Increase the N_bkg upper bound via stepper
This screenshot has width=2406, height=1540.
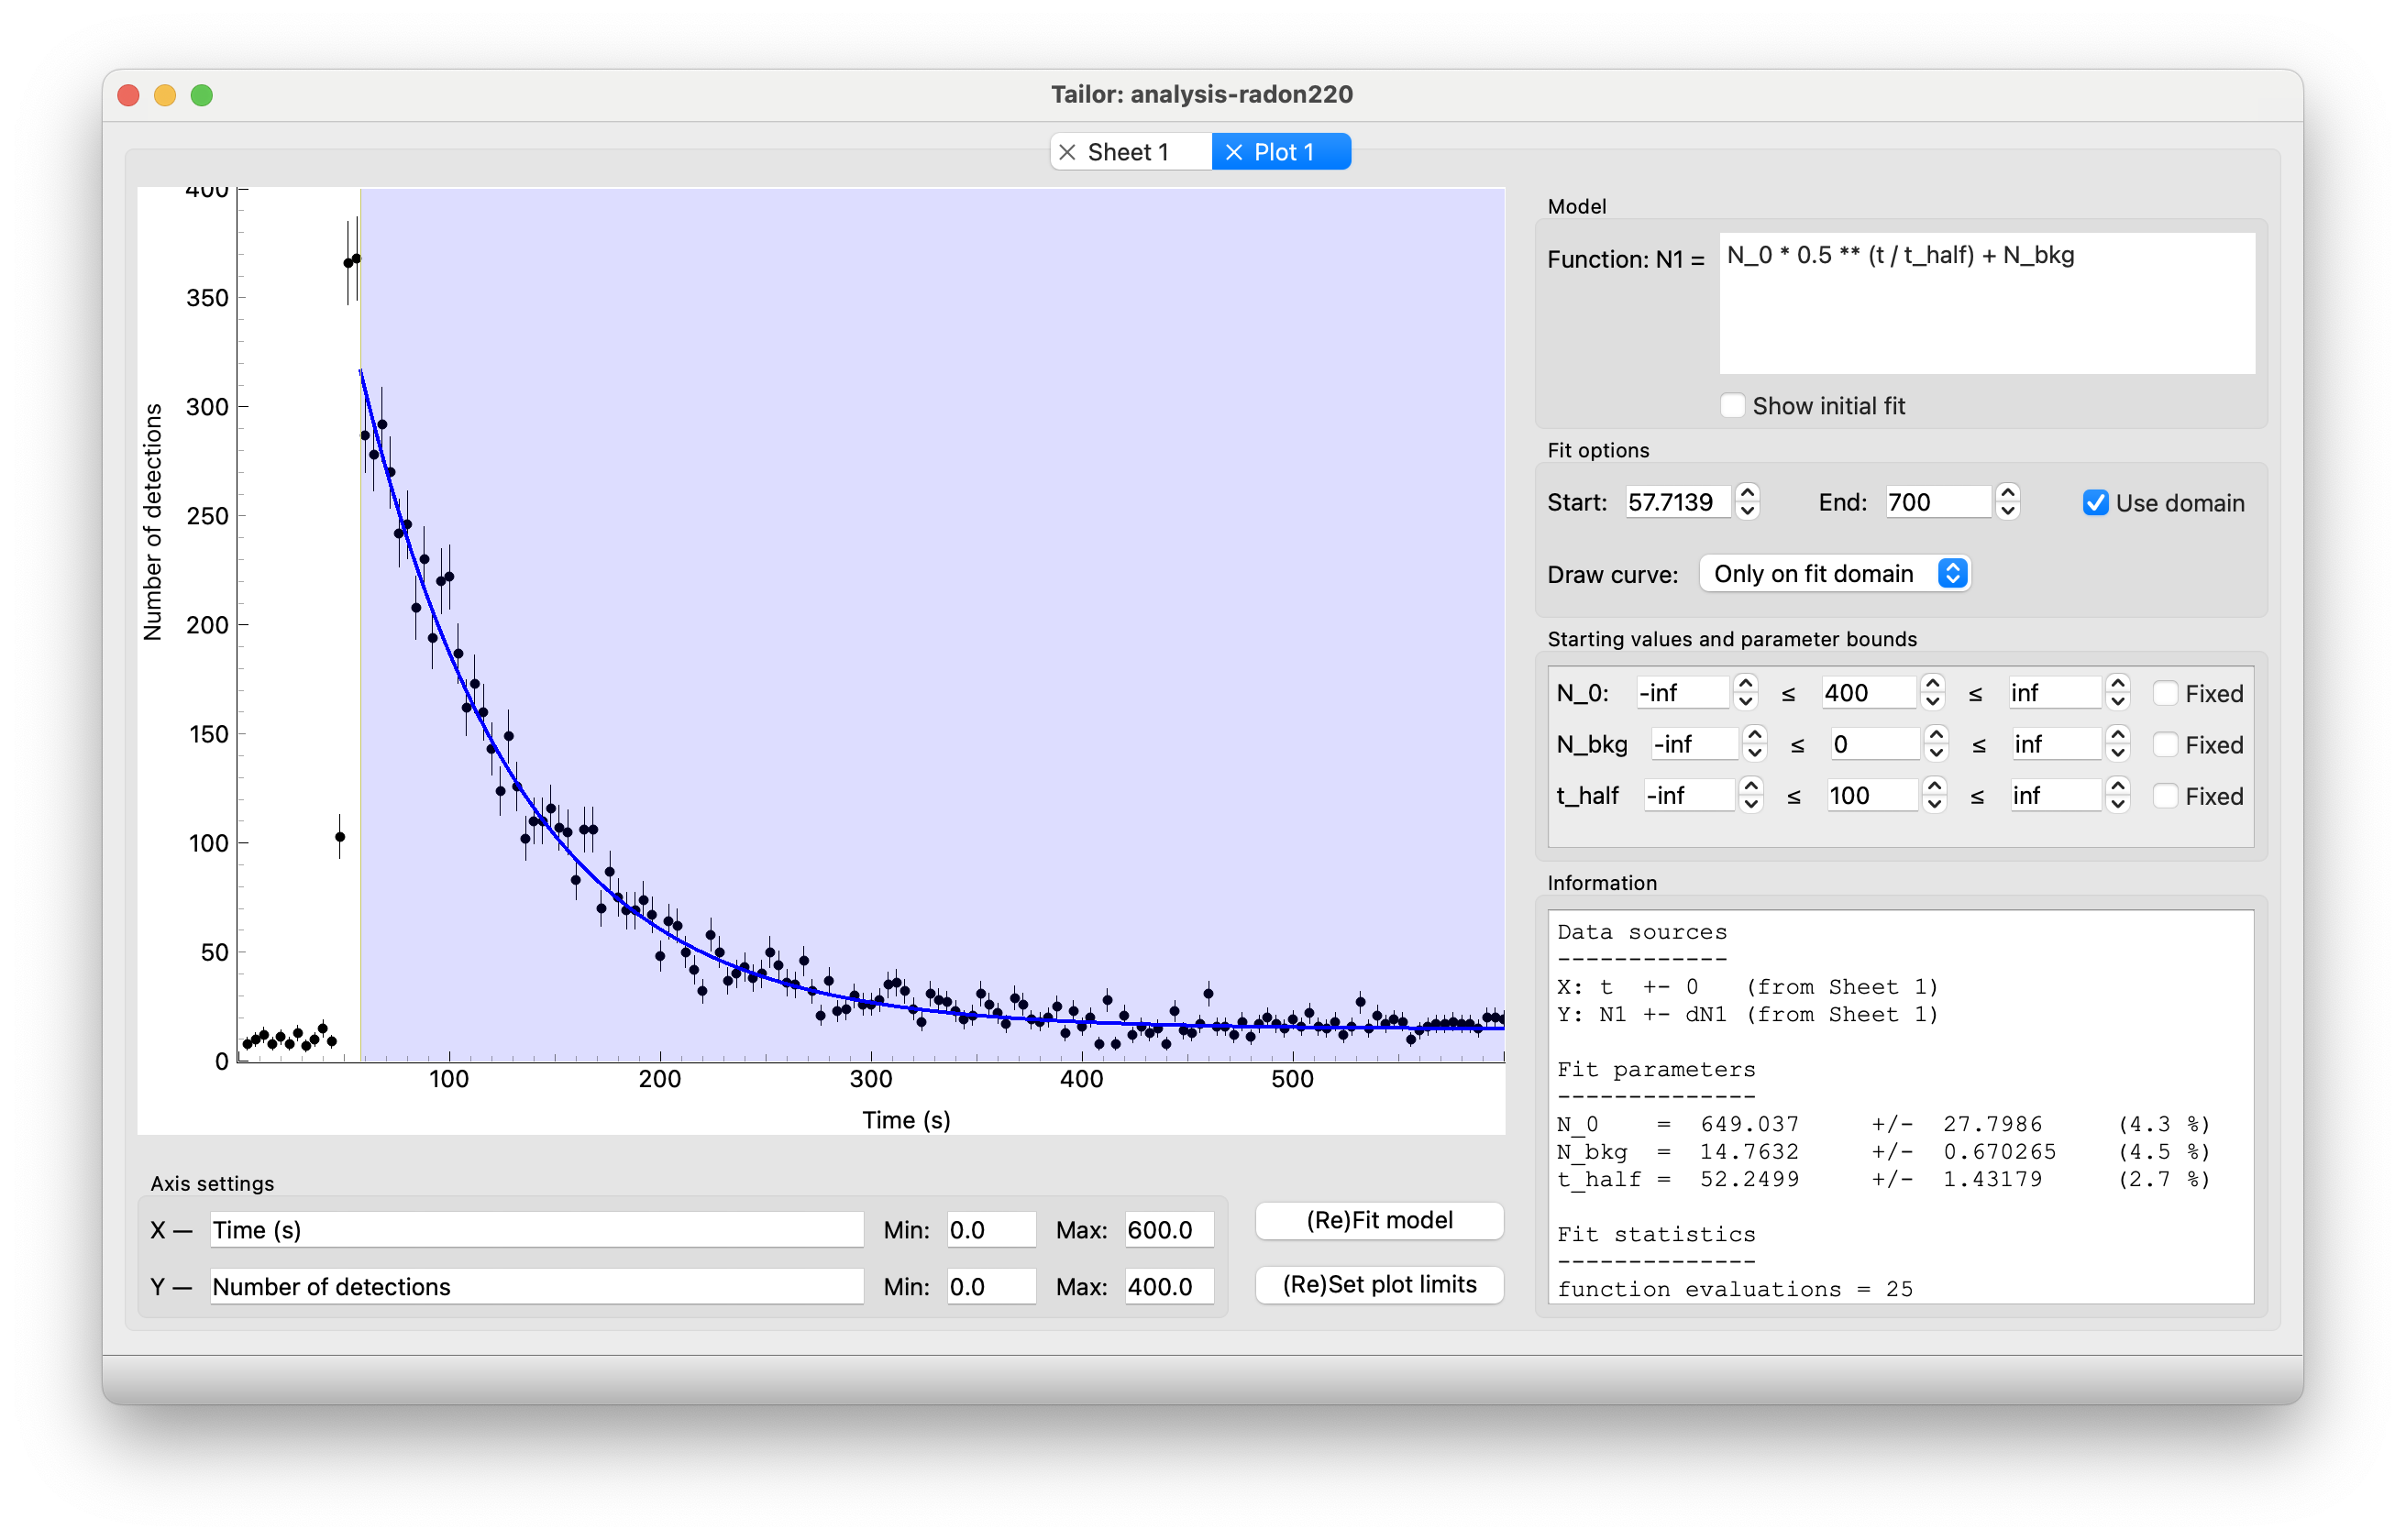coord(2118,737)
